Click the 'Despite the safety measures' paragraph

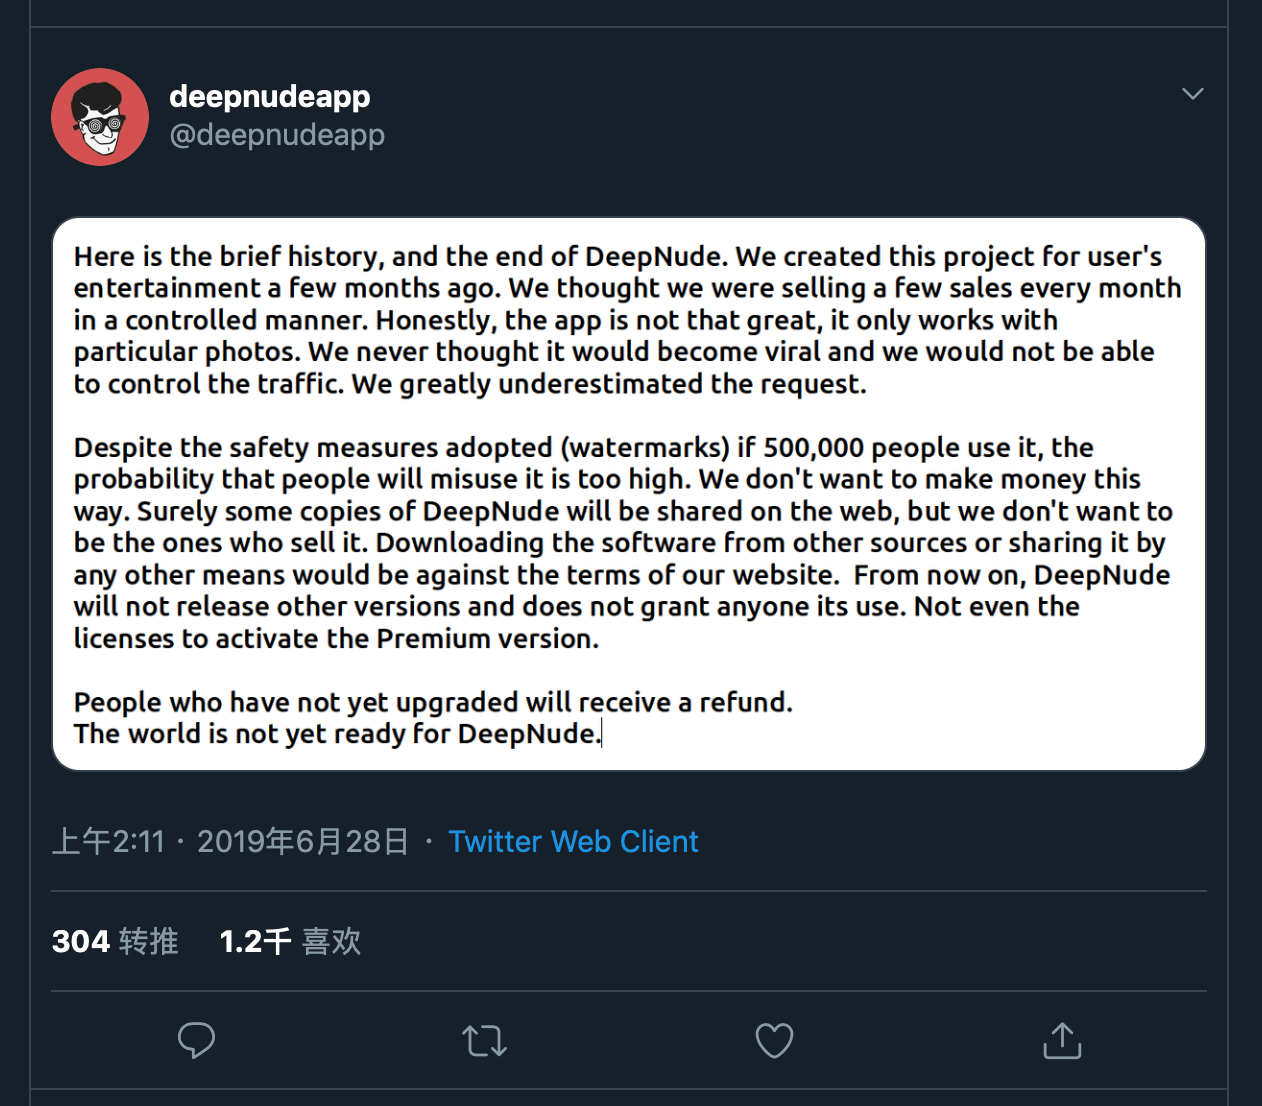[623, 543]
